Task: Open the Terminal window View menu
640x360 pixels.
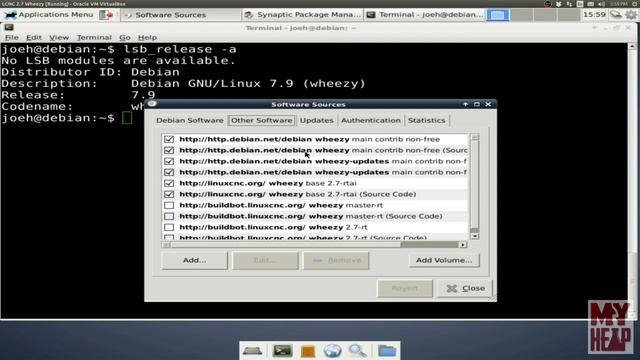Action: pyautogui.click(x=59, y=38)
